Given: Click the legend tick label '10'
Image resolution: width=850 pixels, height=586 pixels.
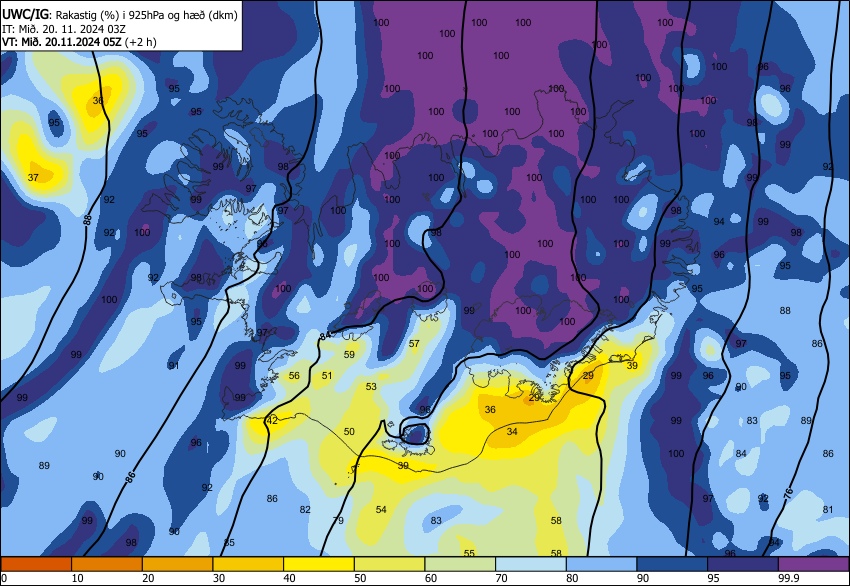Looking at the screenshot, I should [78, 578].
